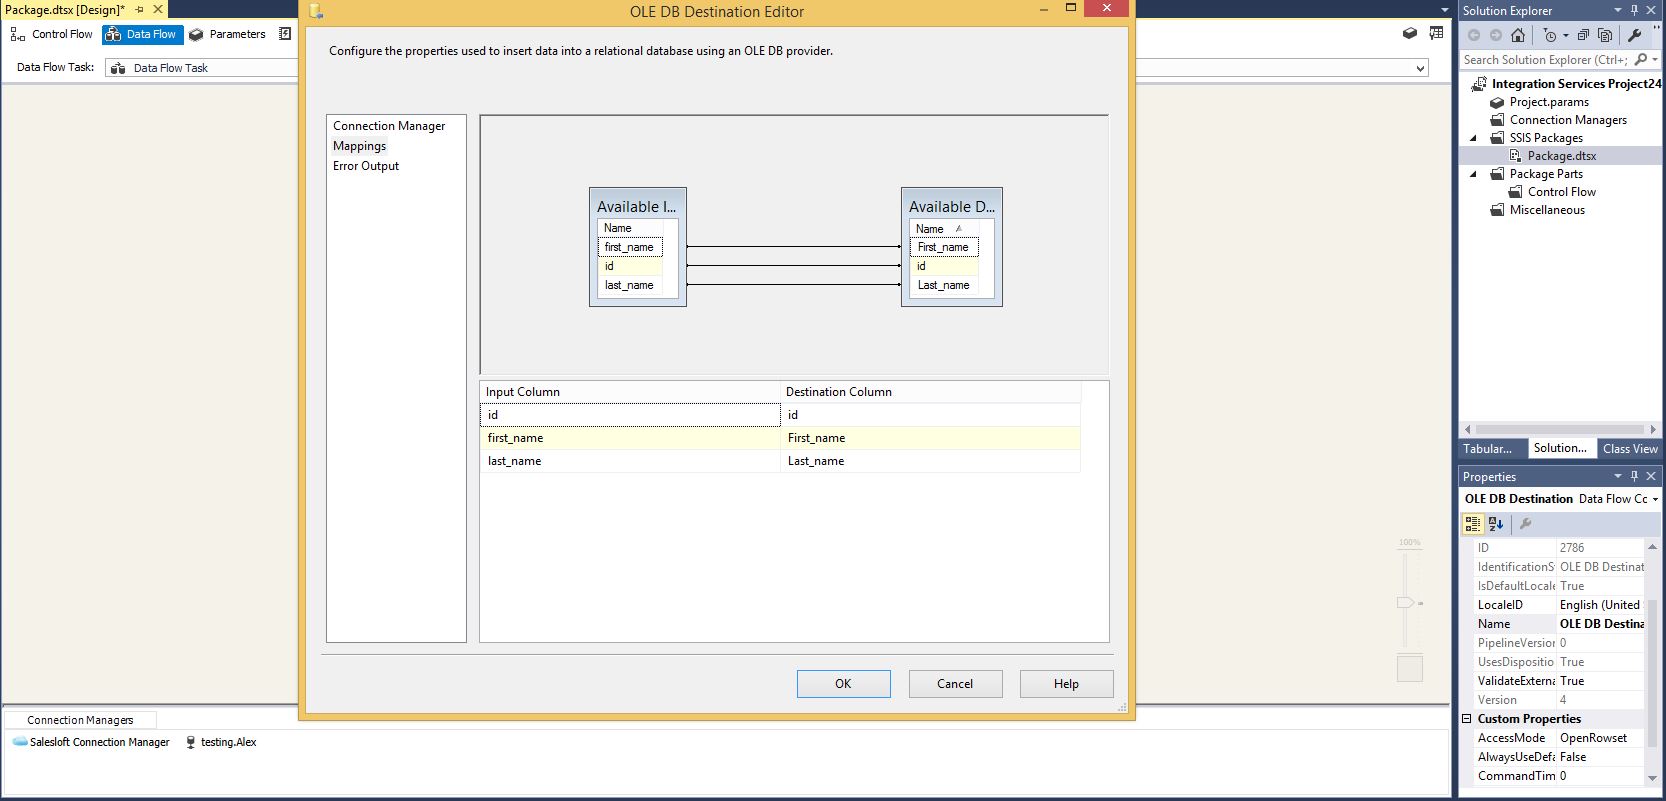Select Control Flow under Package Parts

tap(1561, 192)
